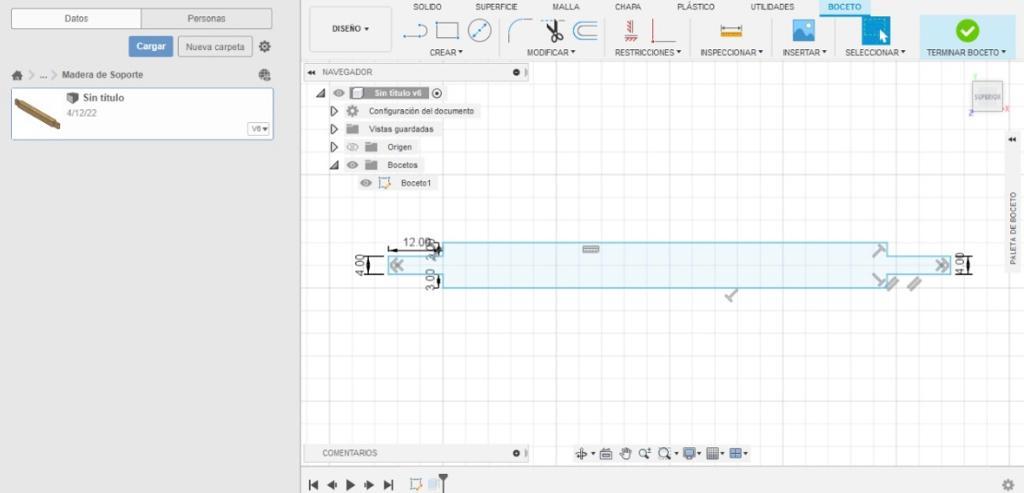Open the INSERTAR dropdown menu
This screenshot has width=1024, height=493.
805,52
